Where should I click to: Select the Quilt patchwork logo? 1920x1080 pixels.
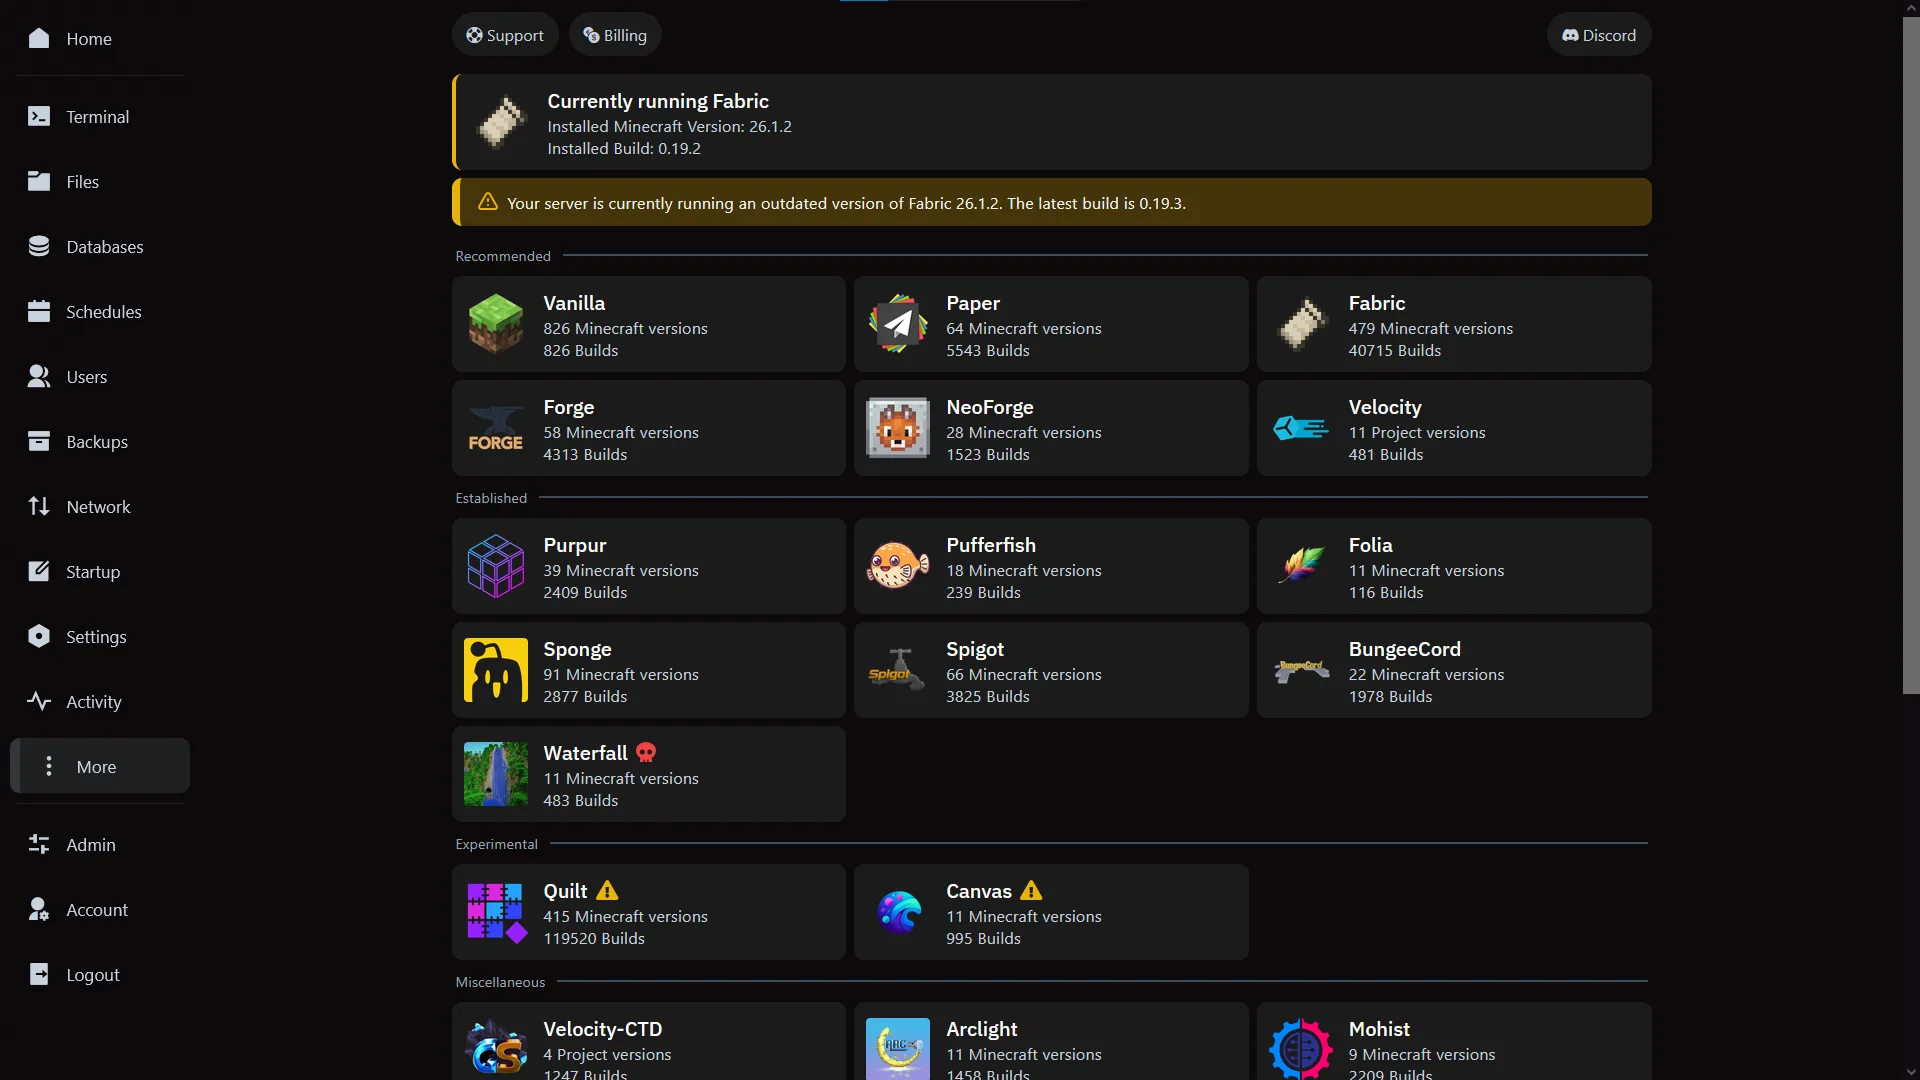(x=496, y=912)
